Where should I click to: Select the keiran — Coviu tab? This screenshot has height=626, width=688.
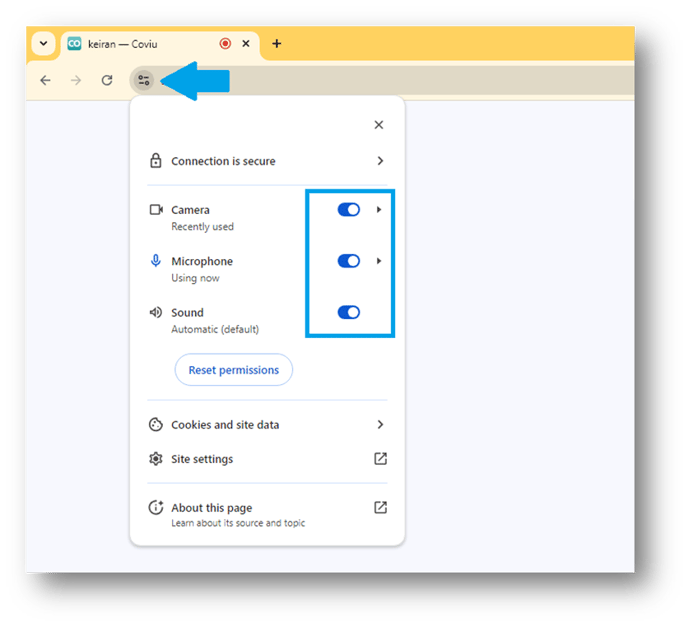click(x=160, y=44)
